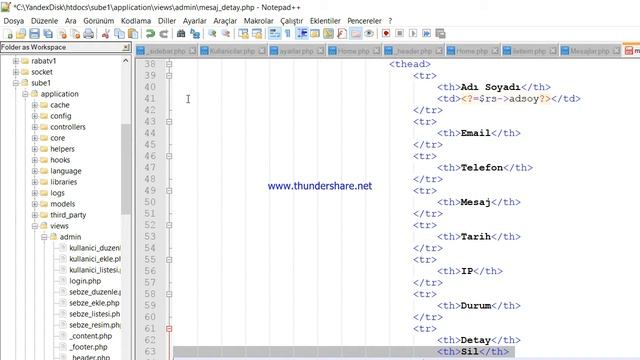This screenshot has height=360, width=640.
Task: Click the workspace tree scroll-up arrow
Action: (x=126, y=60)
